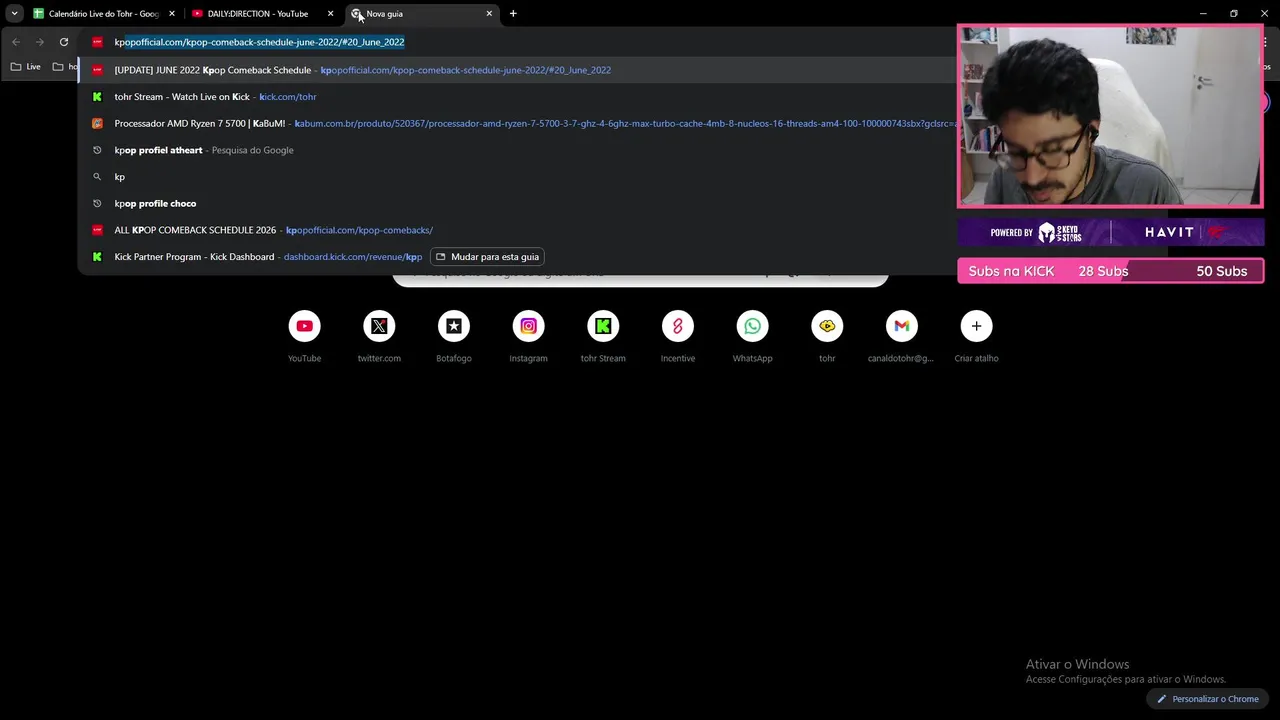
Task: Switch to Calendário Live do Tohr tab
Action: (103, 14)
